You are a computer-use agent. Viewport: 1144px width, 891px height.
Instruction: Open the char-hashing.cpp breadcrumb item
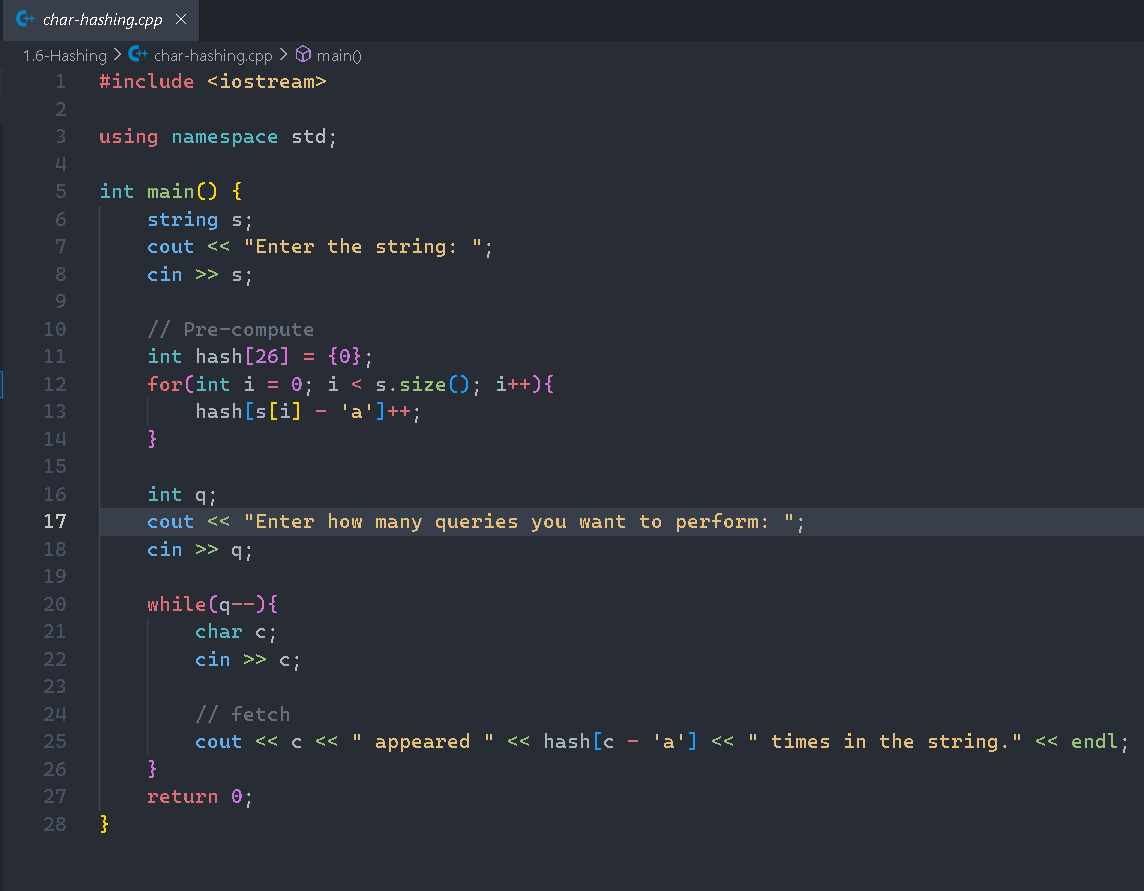pyautogui.click(x=213, y=55)
